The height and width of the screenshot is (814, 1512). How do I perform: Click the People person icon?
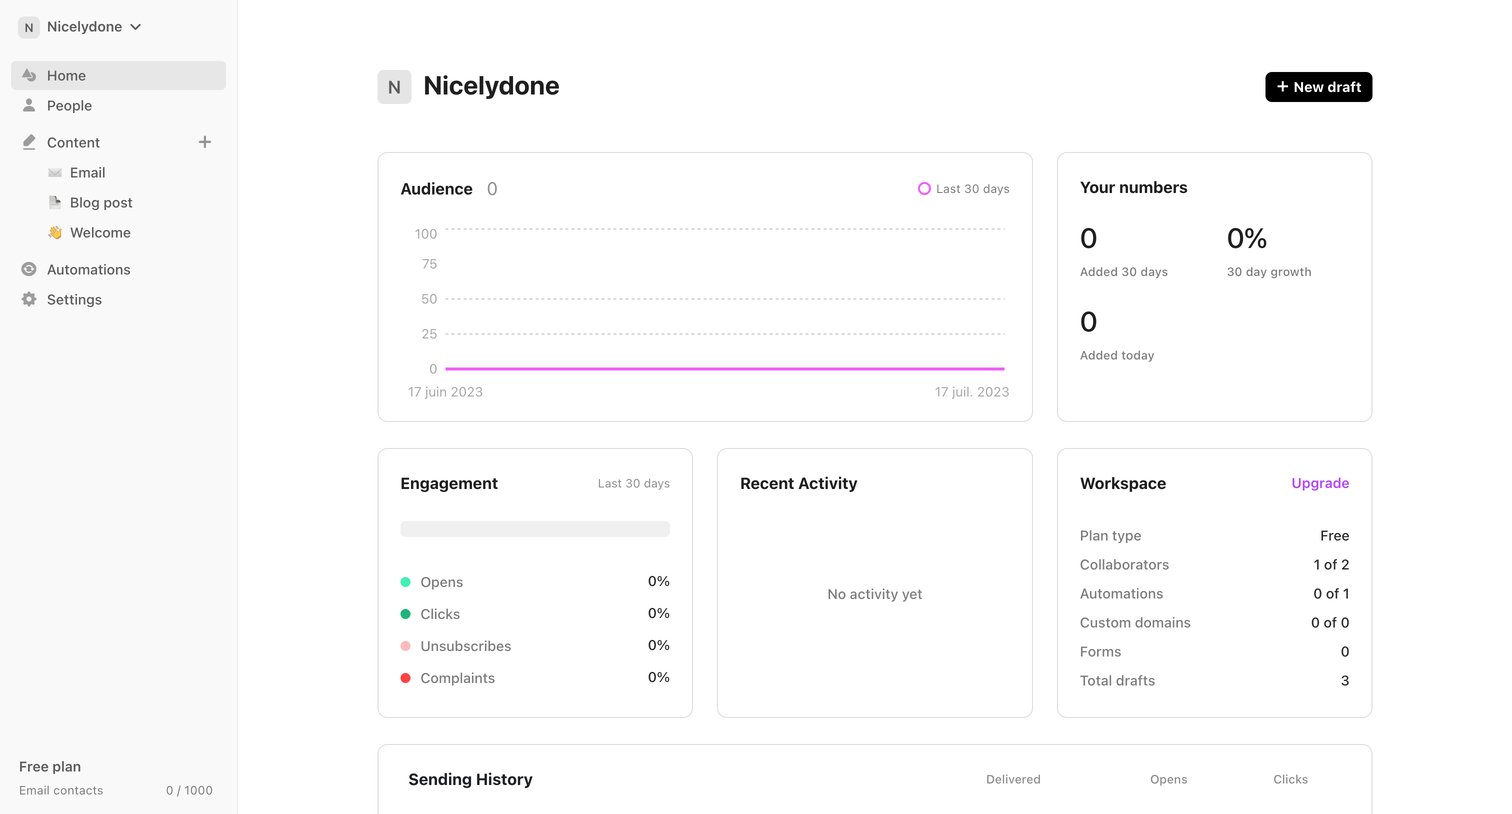tap(29, 105)
